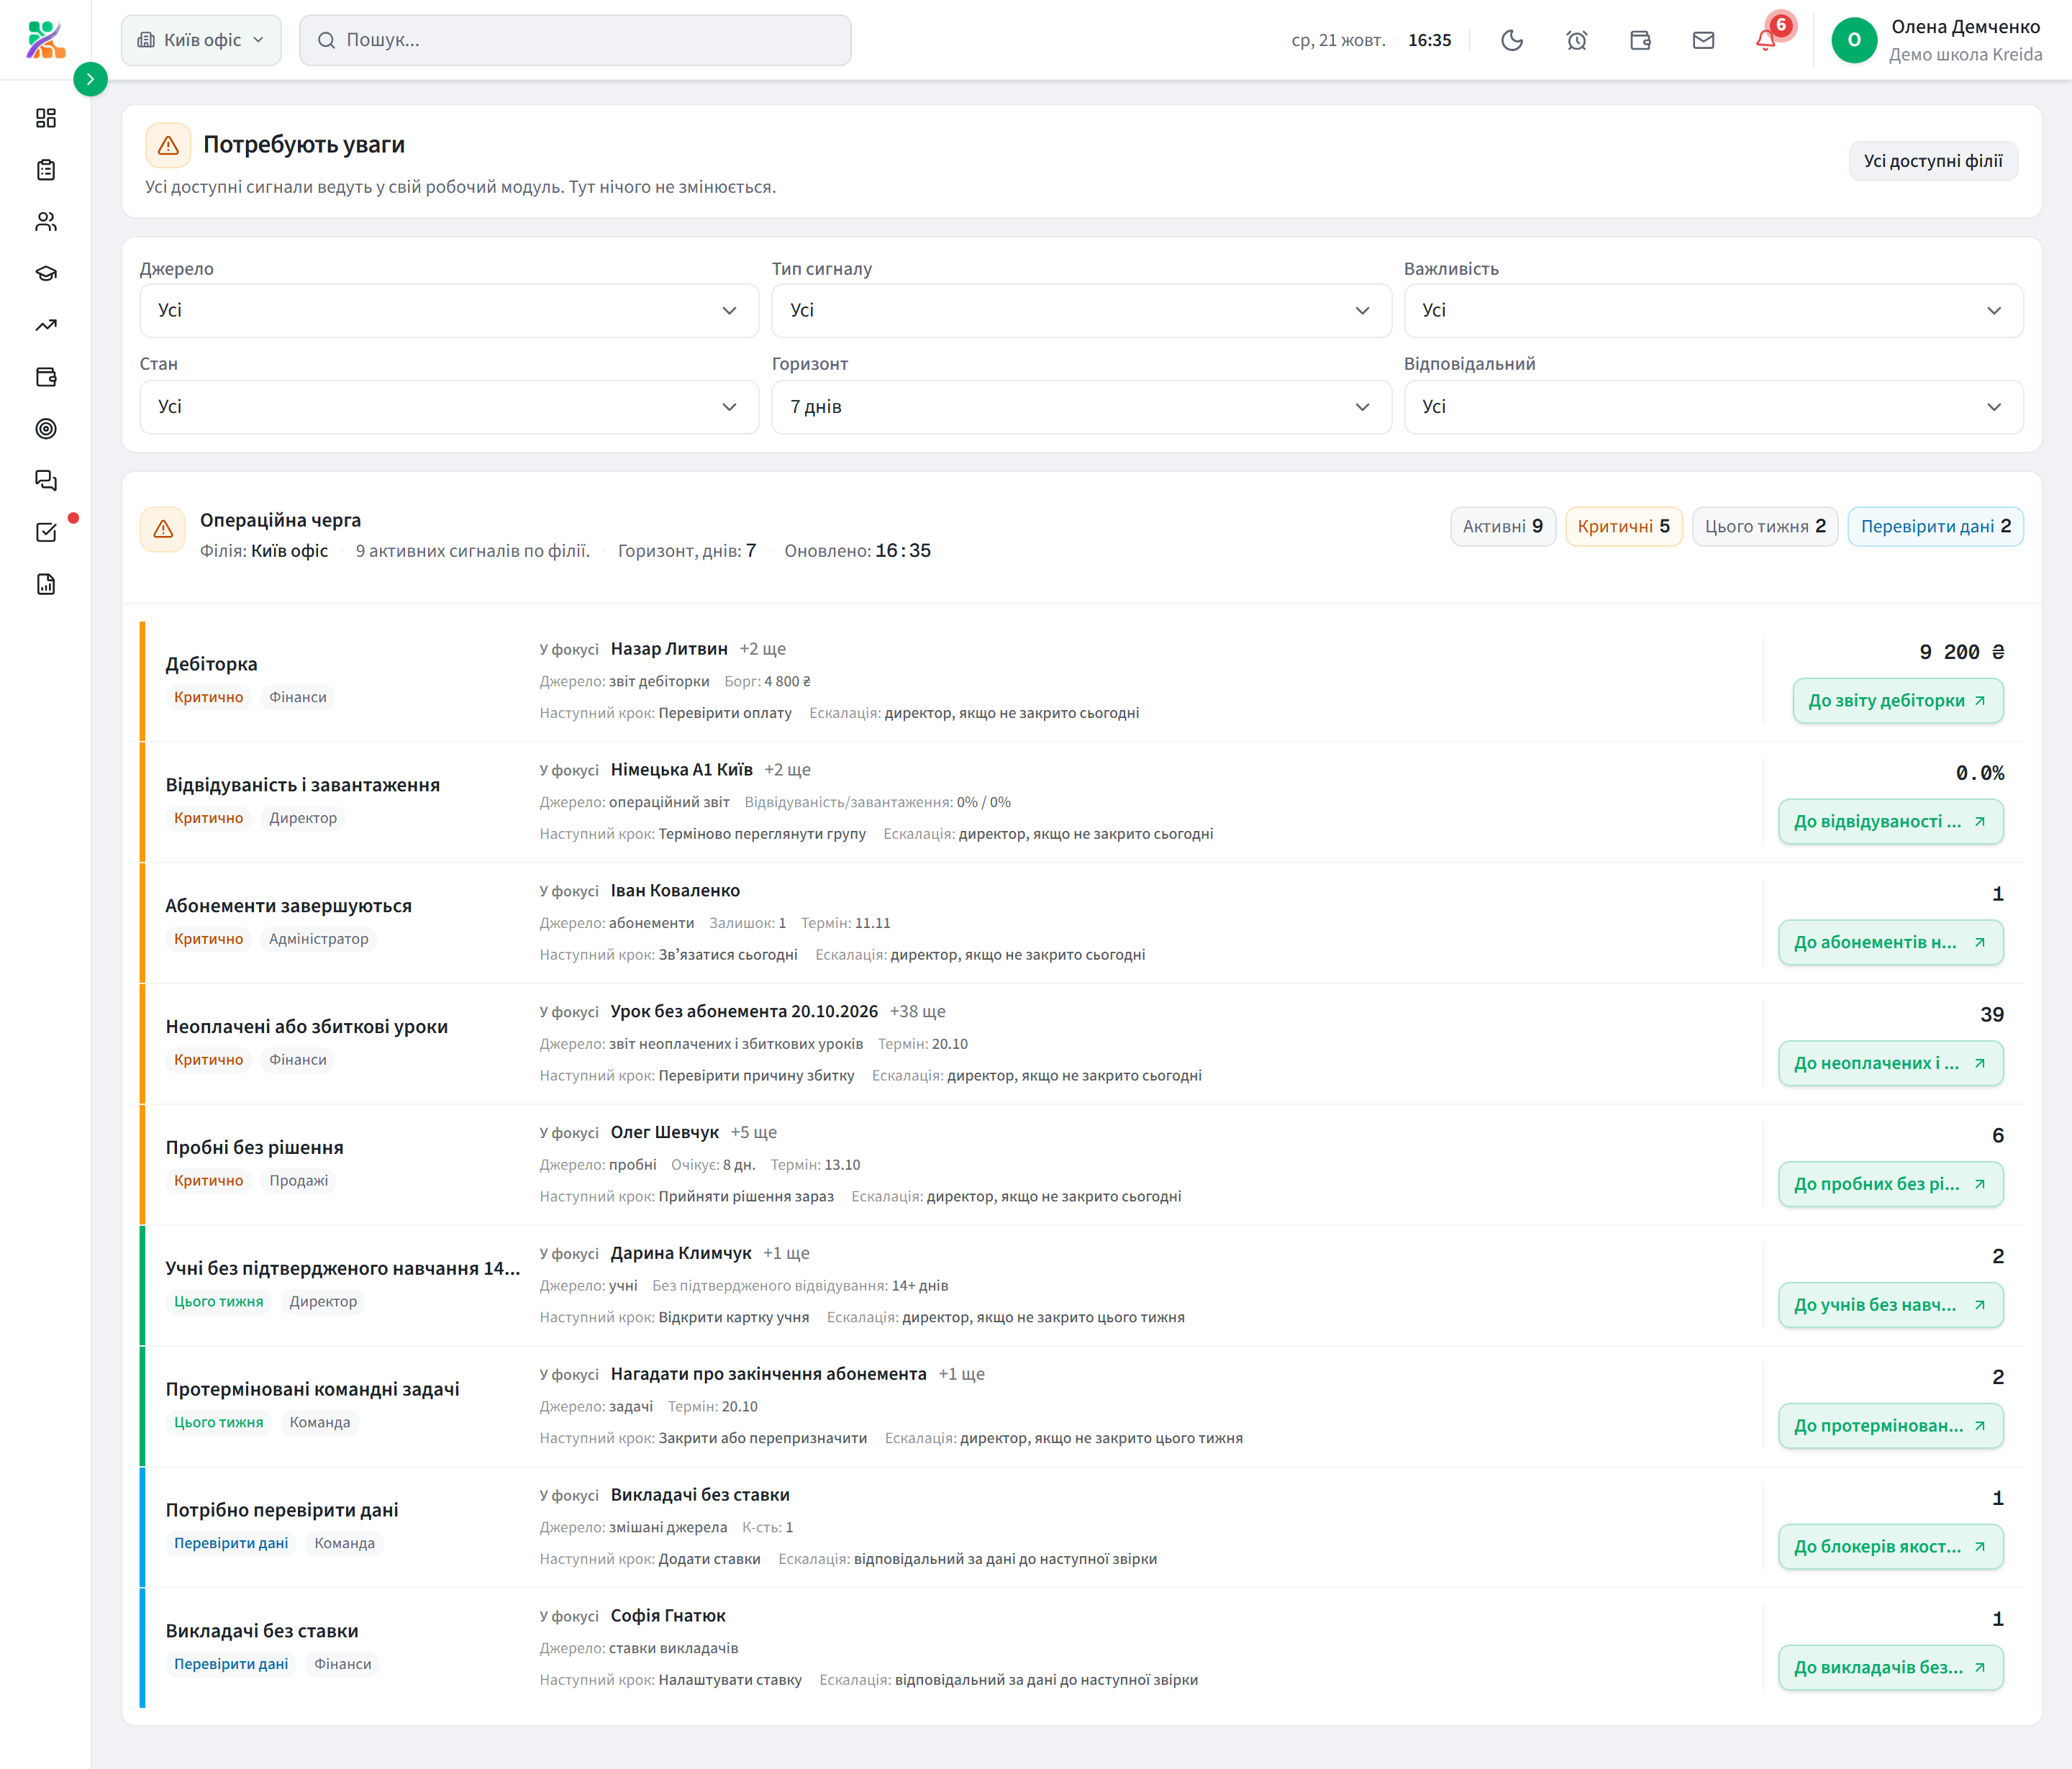This screenshot has height=1769, width=2072.
Task: Open the clipboard list icon in sidebar
Action: point(46,170)
